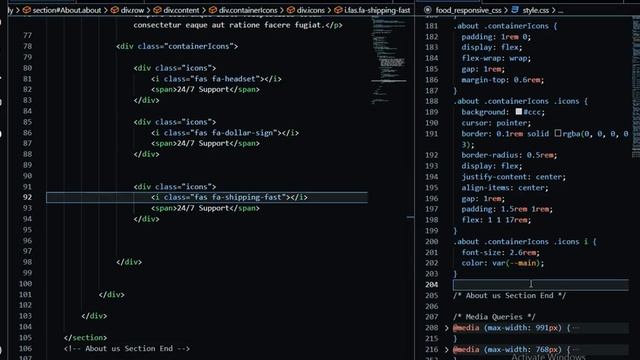Click the ".about .containerIcons {" selector on line 181
The height and width of the screenshot is (360, 640).
coord(505,26)
